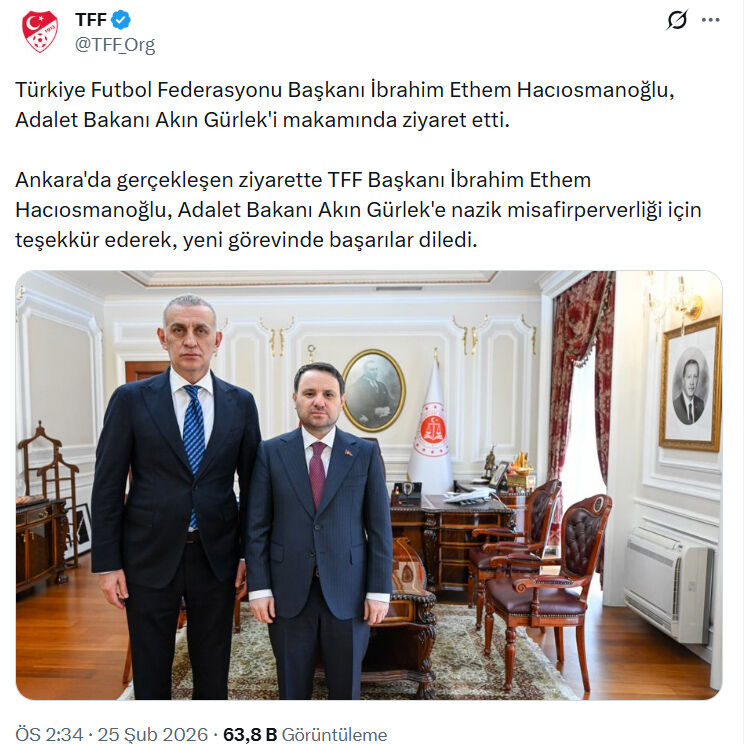Click the ÖS 2:34 timestamp

(x=50, y=734)
